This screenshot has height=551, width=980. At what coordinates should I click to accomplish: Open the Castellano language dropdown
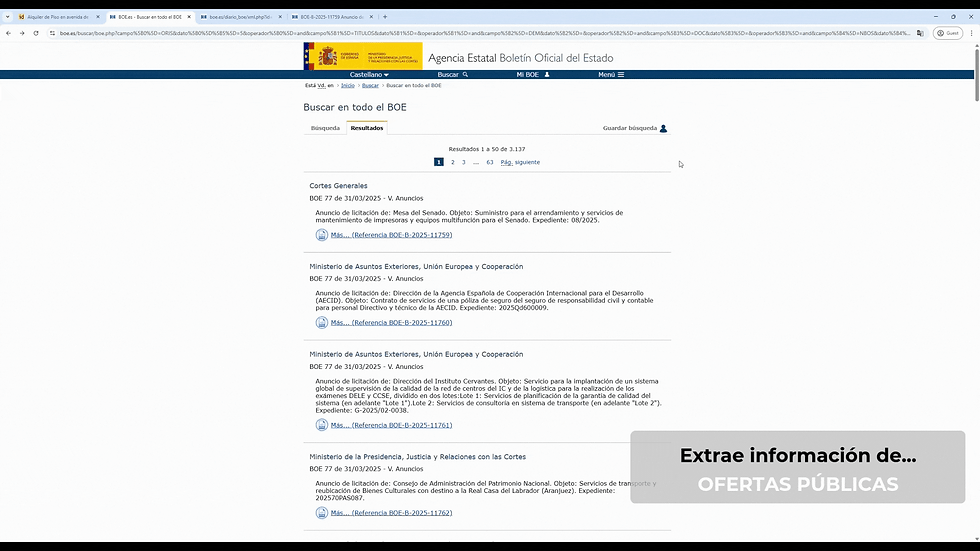point(369,74)
